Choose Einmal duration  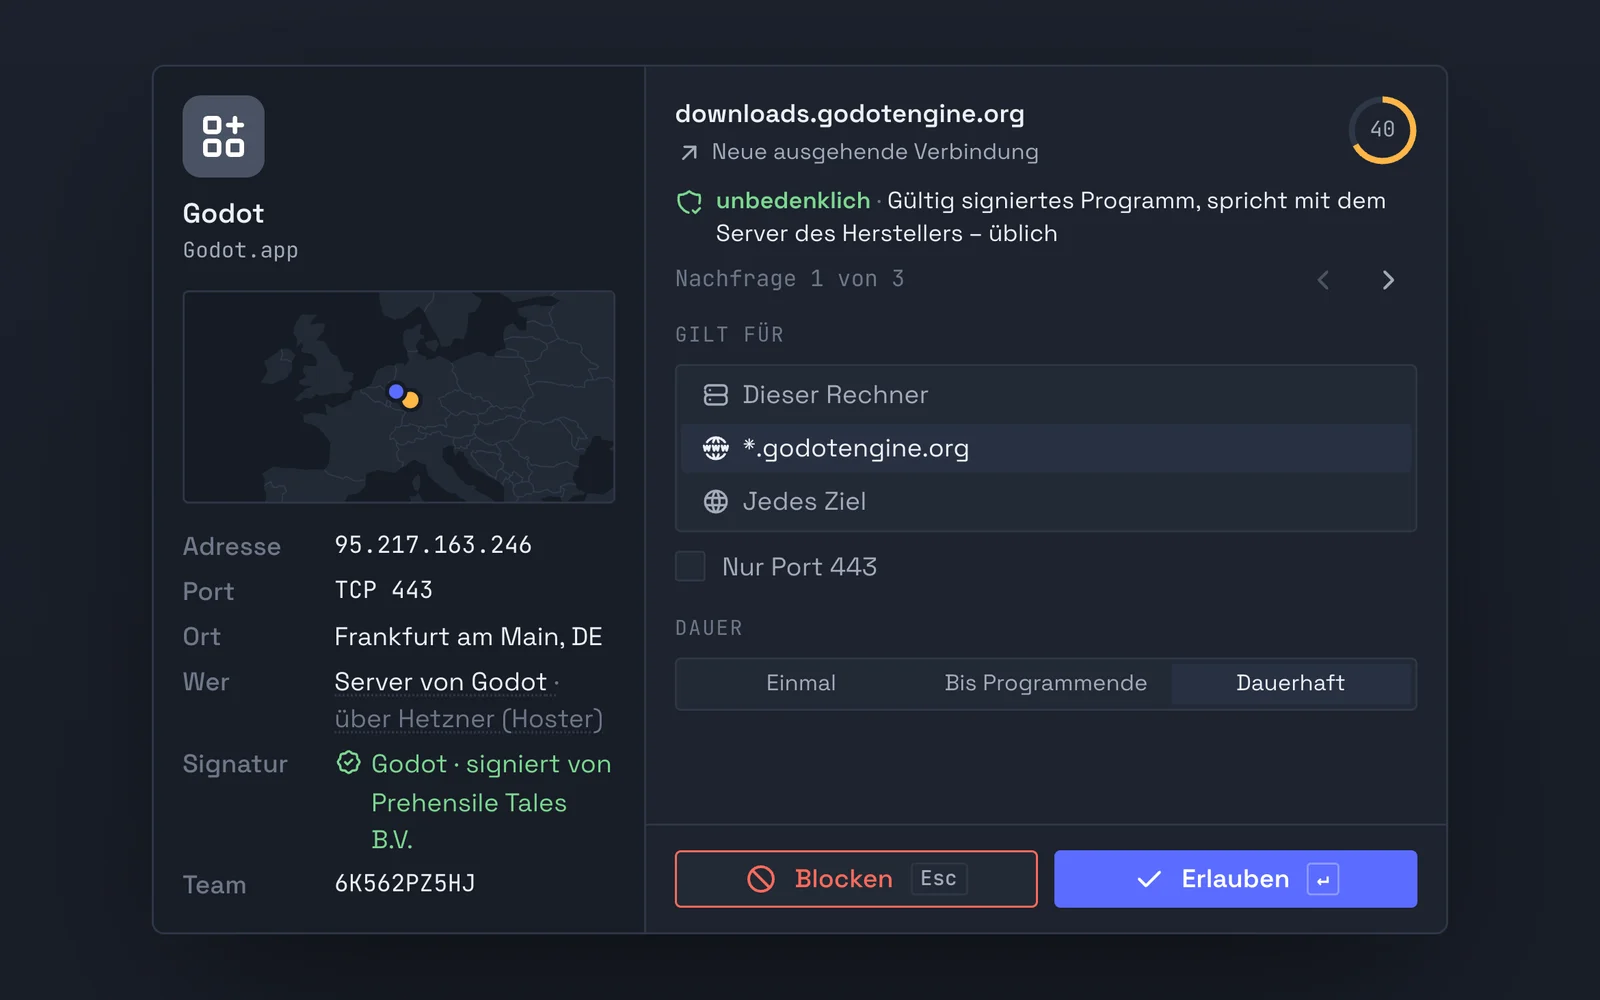click(x=801, y=683)
